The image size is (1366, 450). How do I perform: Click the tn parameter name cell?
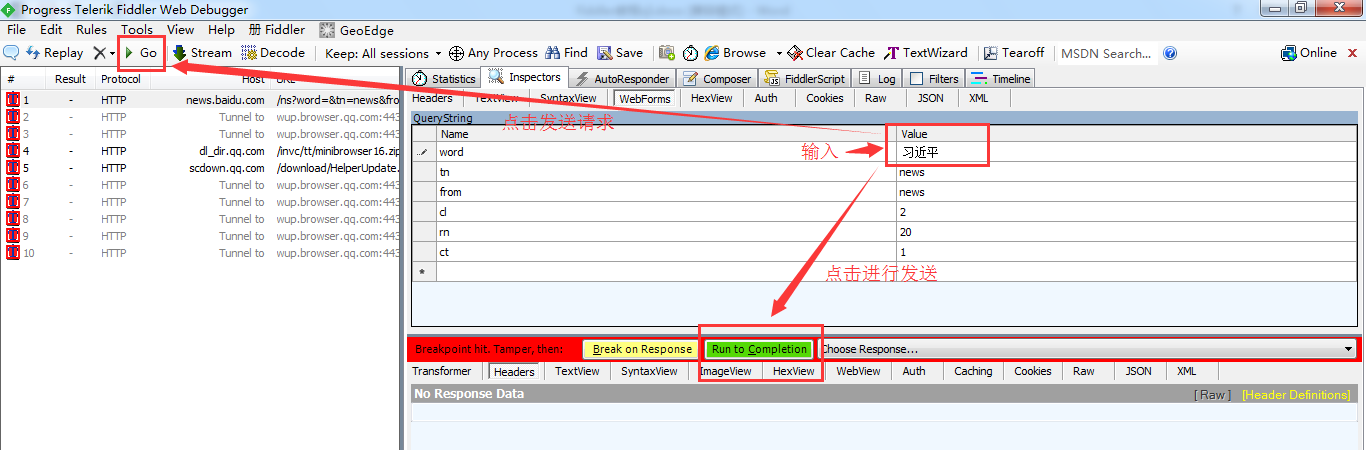666,172
